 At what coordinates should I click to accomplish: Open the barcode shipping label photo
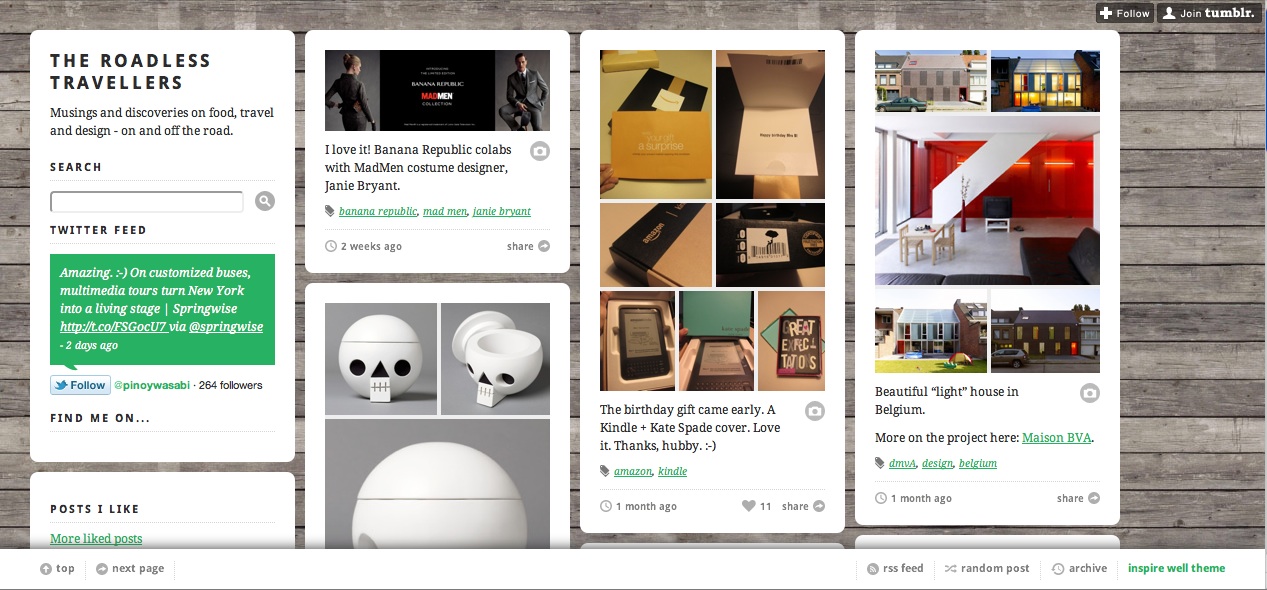tap(770, 245)
